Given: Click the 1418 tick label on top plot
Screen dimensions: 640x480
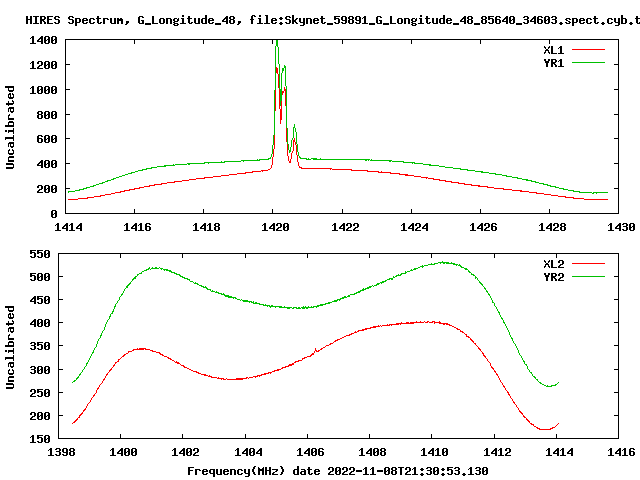Looking at the screenshot, I should pos(206,227).
